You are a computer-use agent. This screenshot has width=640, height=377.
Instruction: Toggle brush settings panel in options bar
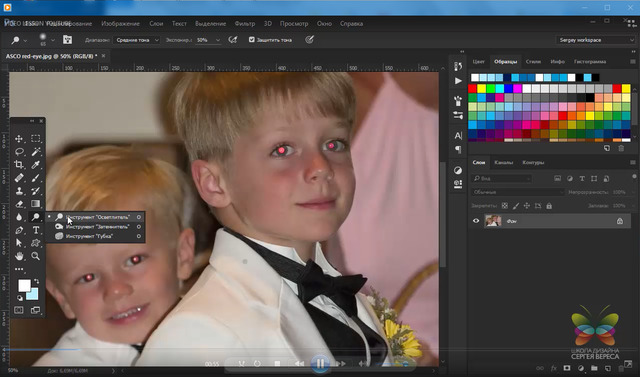(67, 40)
